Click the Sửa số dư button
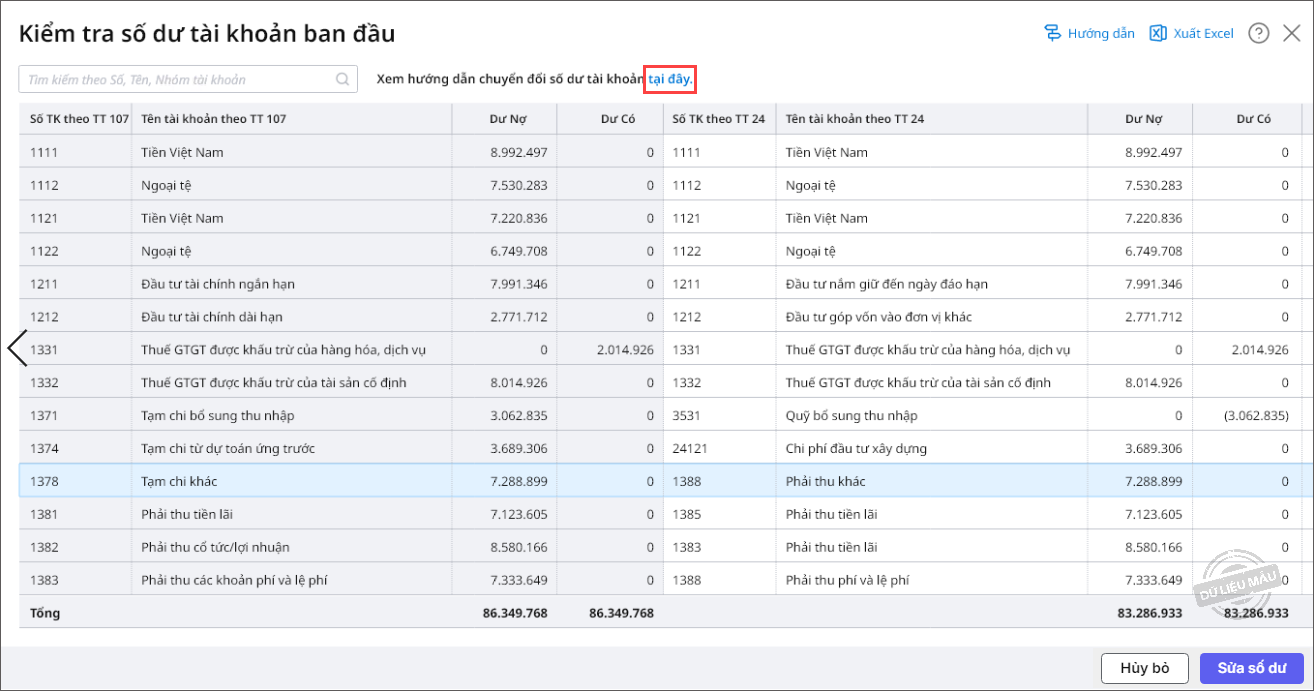This screenshot has width=1314, height=691. [x=1253, y=667]
